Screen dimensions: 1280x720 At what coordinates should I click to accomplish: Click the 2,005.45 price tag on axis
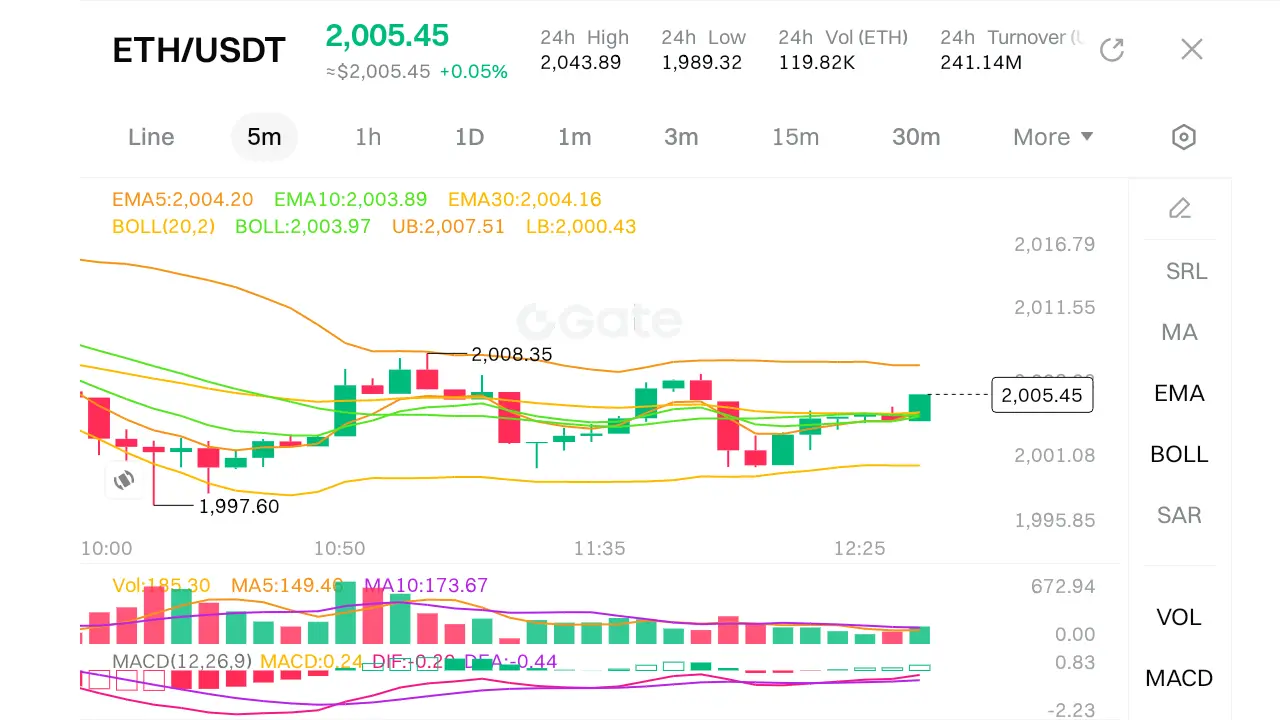click(x=1042, y=395)
